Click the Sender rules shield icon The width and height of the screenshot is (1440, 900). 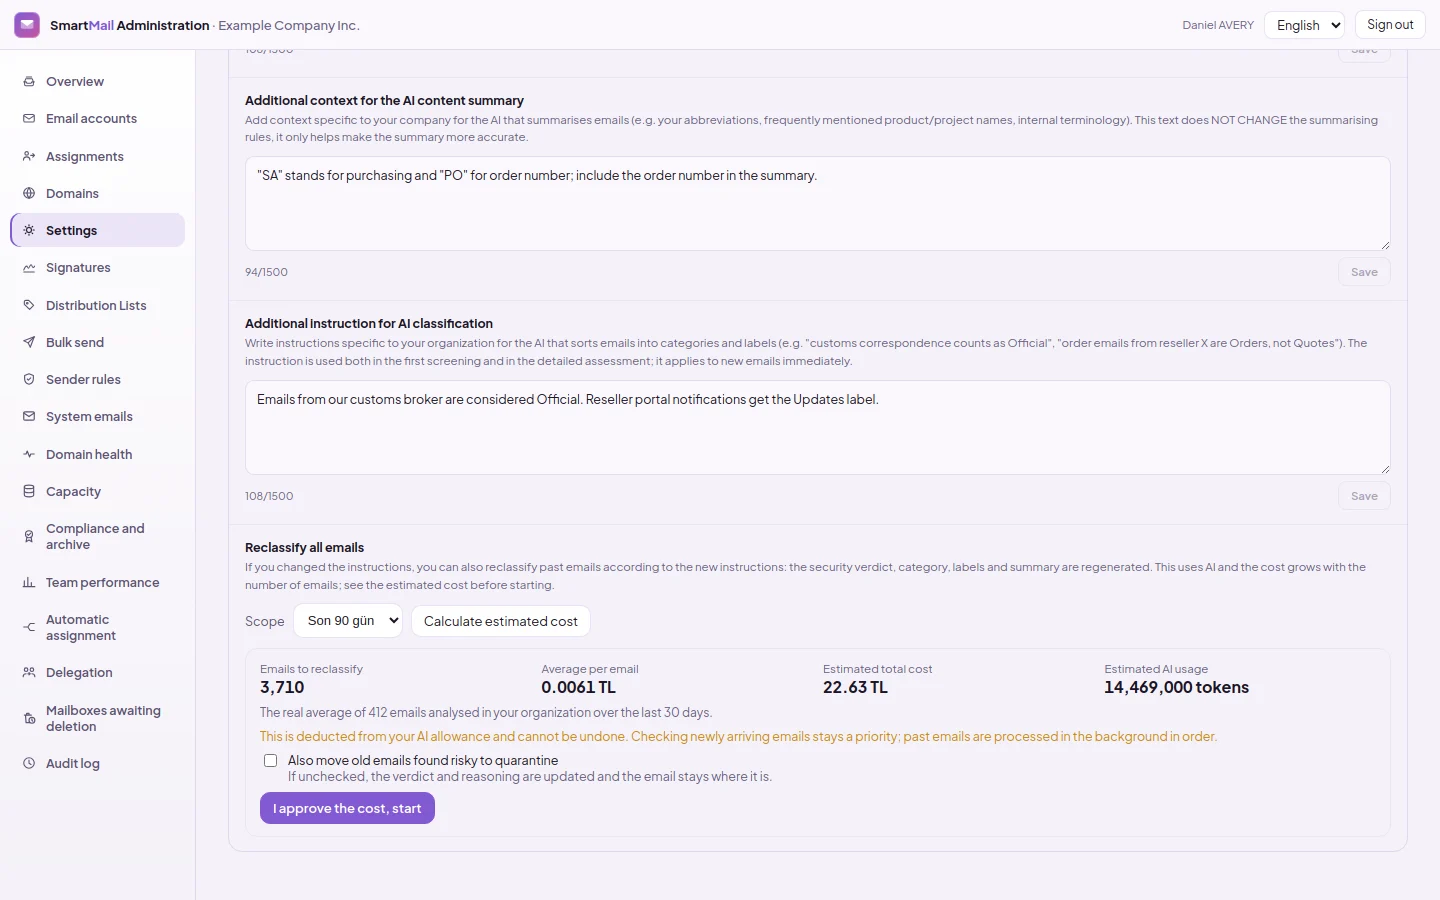[29, 379]
